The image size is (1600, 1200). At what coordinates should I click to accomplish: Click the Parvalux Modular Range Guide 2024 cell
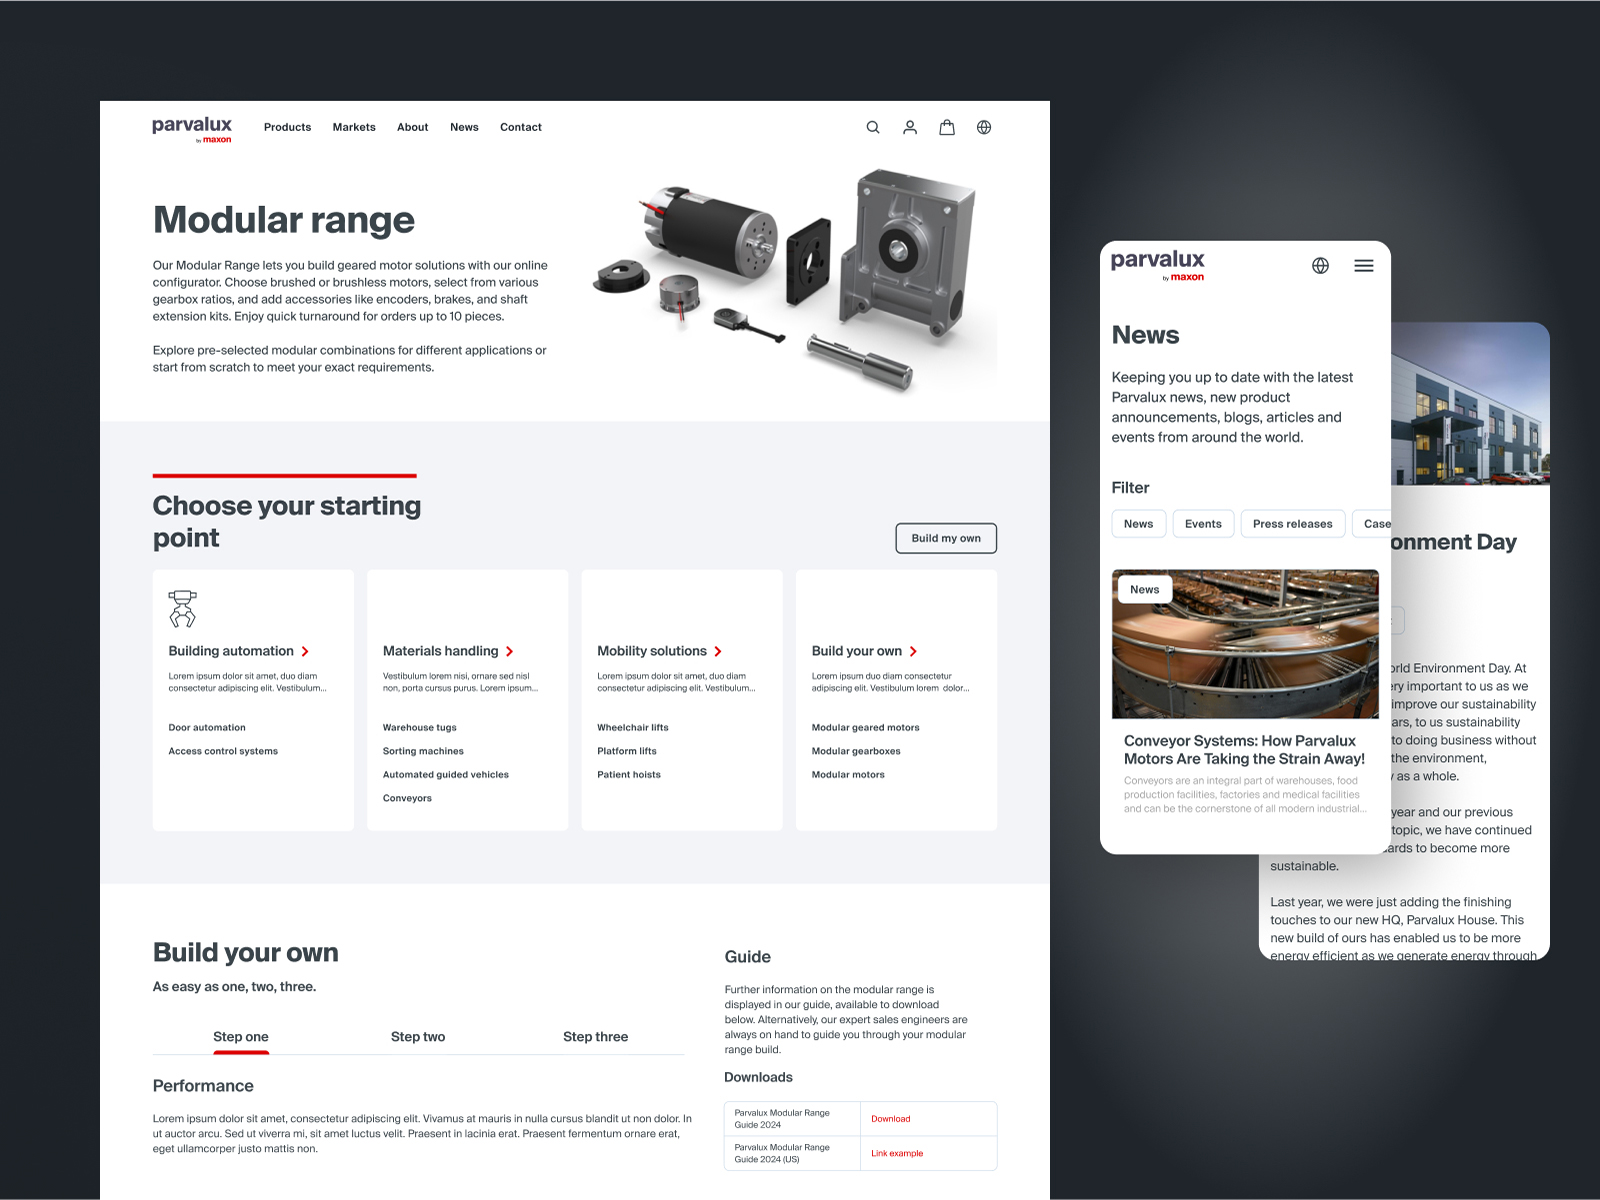(x=792, y=1119)
